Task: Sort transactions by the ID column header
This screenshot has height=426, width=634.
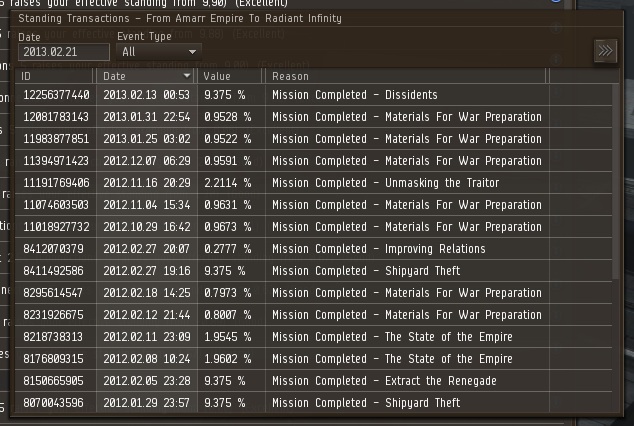Action: pyautogui.click(x=55, y=76)
